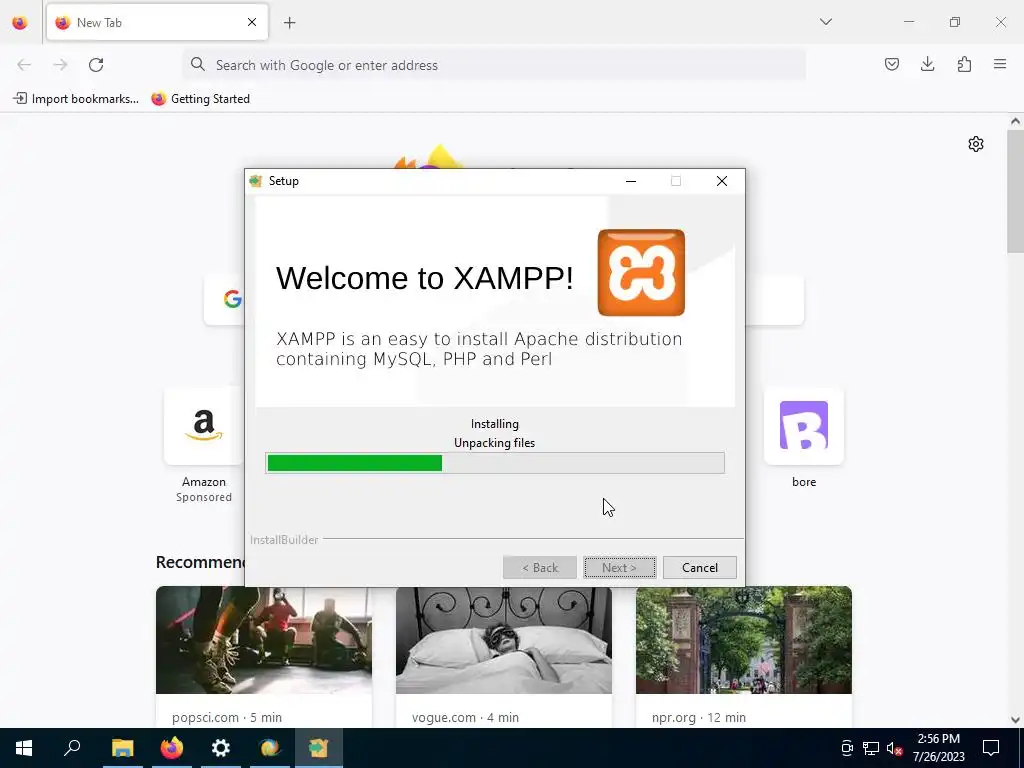Click the page vertical scrollbar thumb

(1015, 192)
